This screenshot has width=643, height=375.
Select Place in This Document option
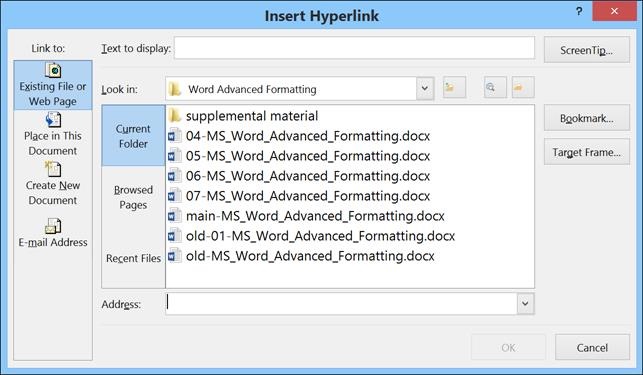(x=53, y=135)
